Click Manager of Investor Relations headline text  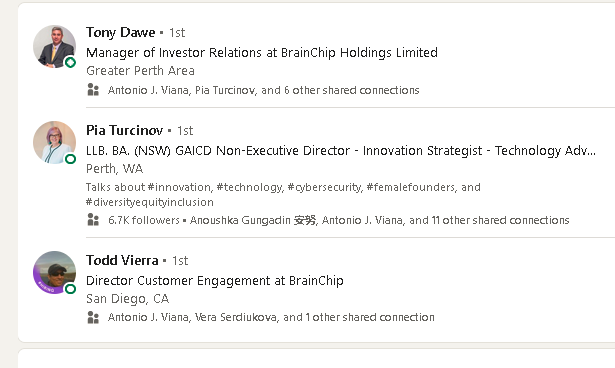[262, 53]
